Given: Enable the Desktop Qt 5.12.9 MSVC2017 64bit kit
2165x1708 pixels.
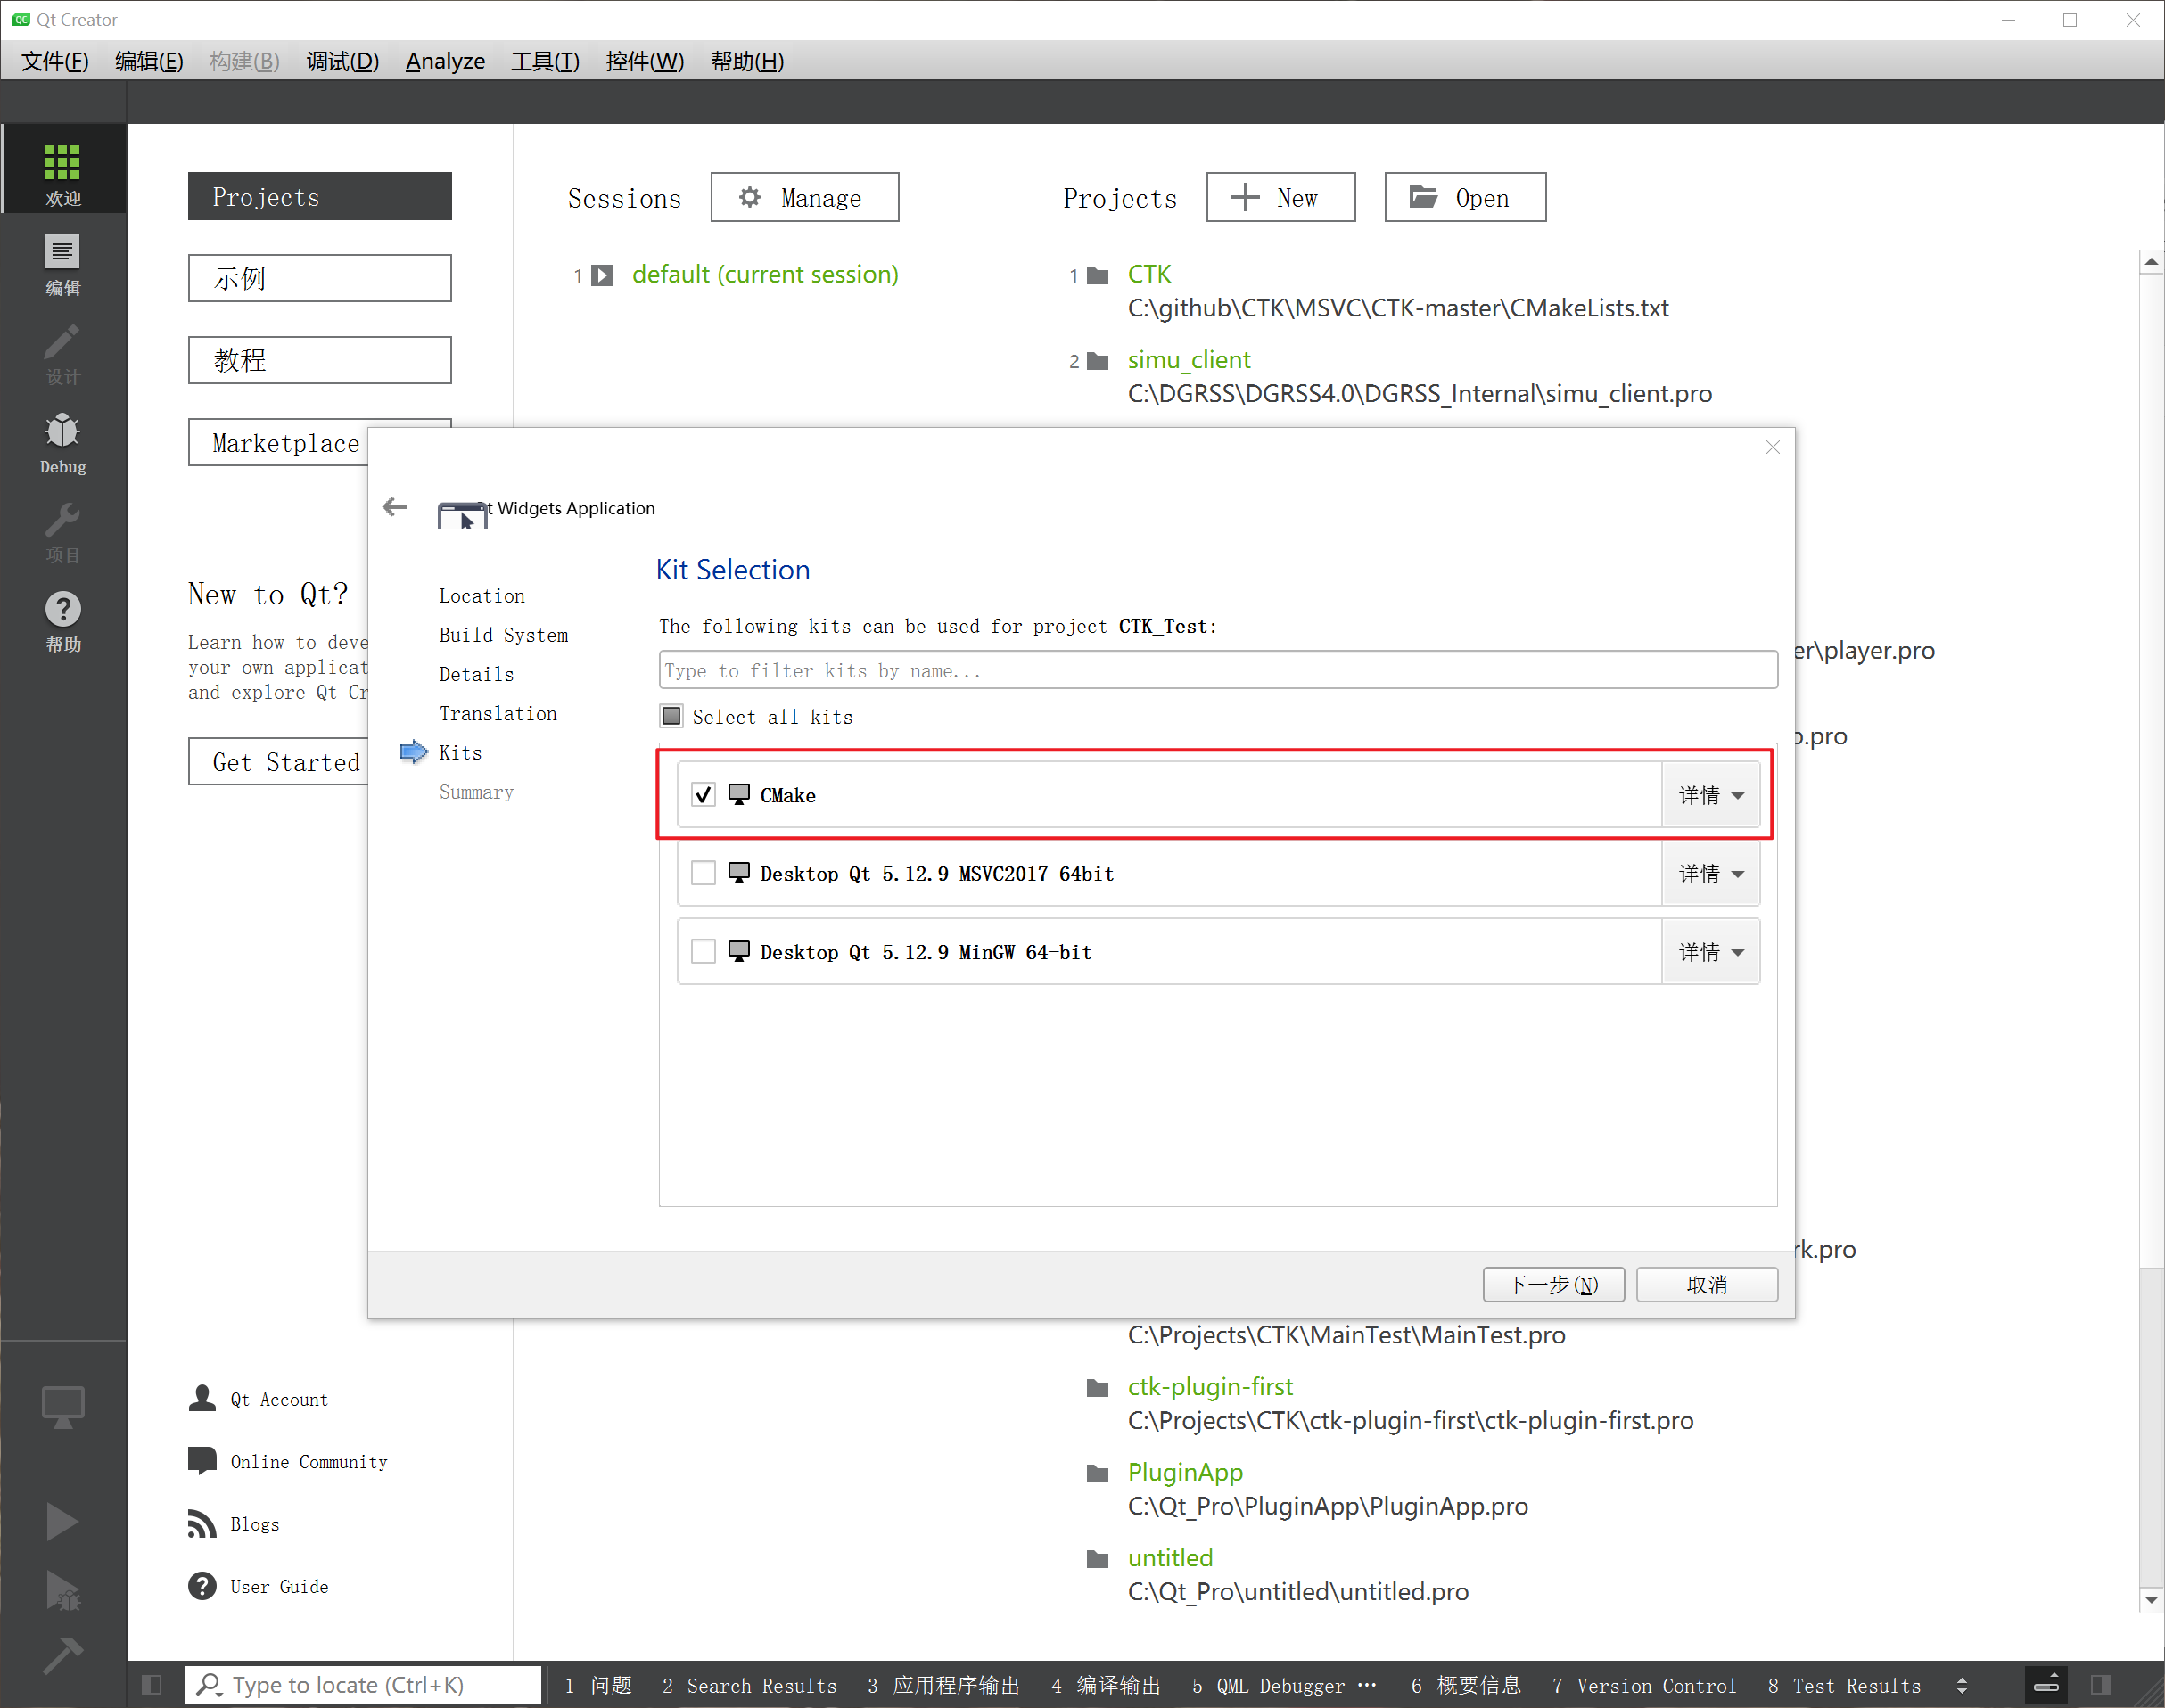Looking at the screenshot, I should (703, 873).
